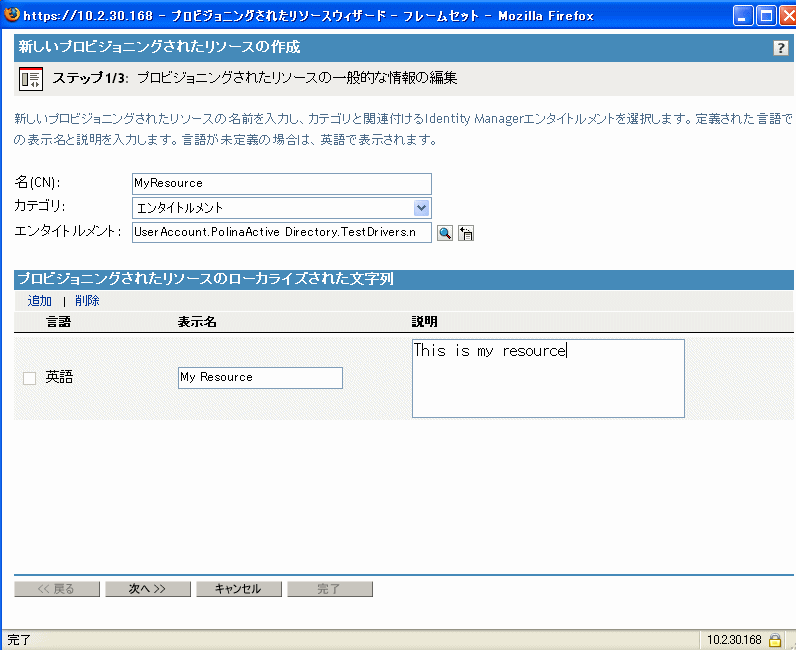The image size is (796, 650).
Task: Check the 英語 language row checkbox
Action: (29, 378)
